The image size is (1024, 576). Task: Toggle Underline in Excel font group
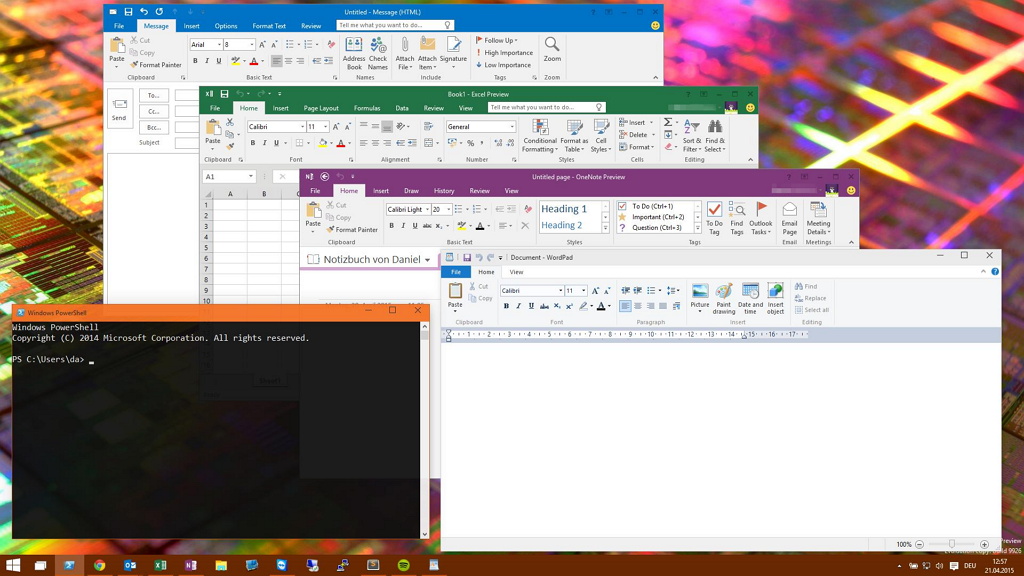point(276,143)
